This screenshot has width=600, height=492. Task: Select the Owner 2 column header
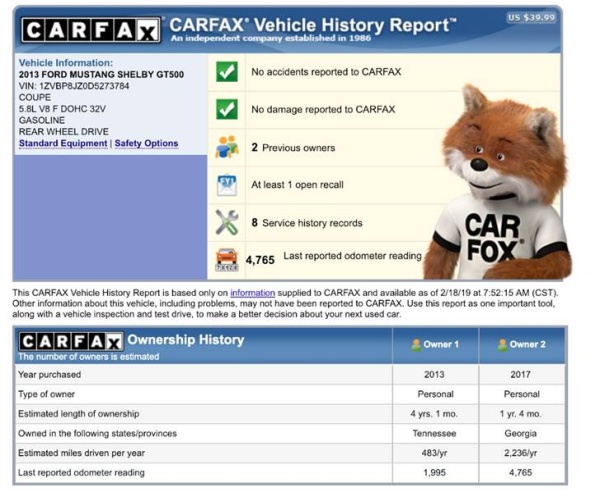[x=520, y=344]
